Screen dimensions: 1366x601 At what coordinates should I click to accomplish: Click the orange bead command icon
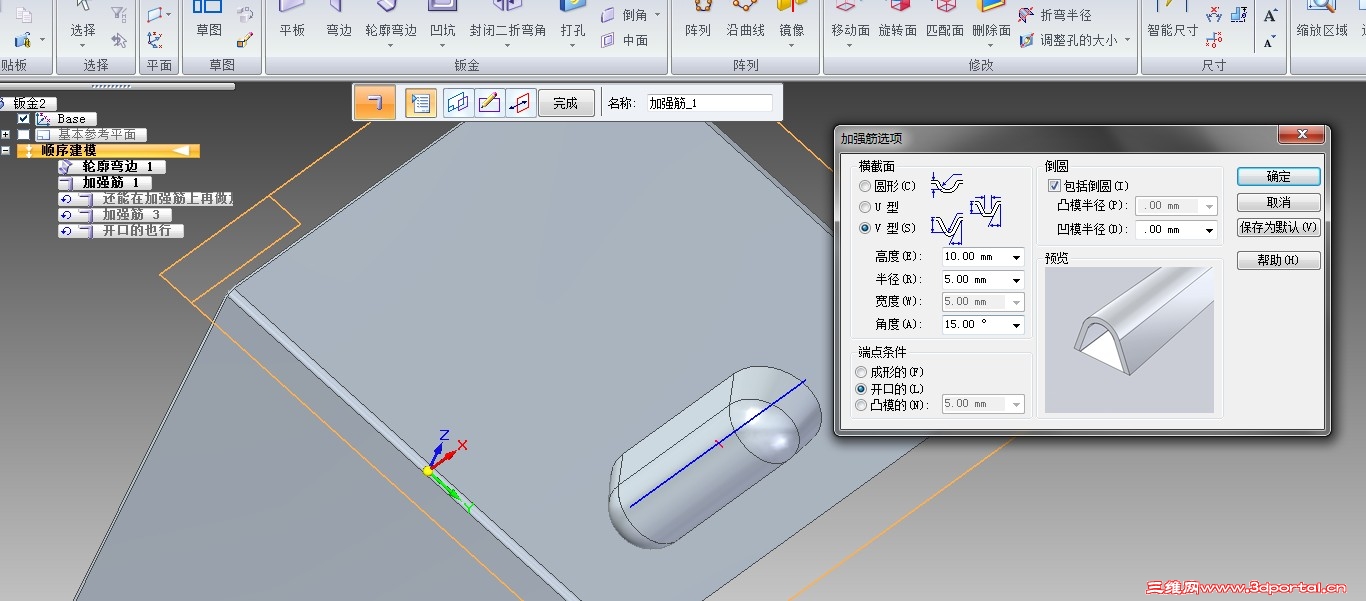[x=375, y=103]
